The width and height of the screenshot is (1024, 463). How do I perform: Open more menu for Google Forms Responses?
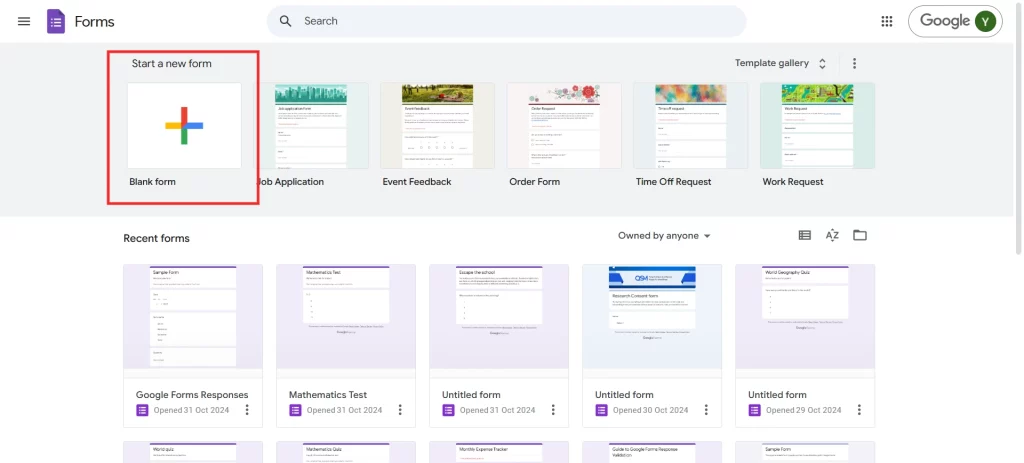[247, 410]
